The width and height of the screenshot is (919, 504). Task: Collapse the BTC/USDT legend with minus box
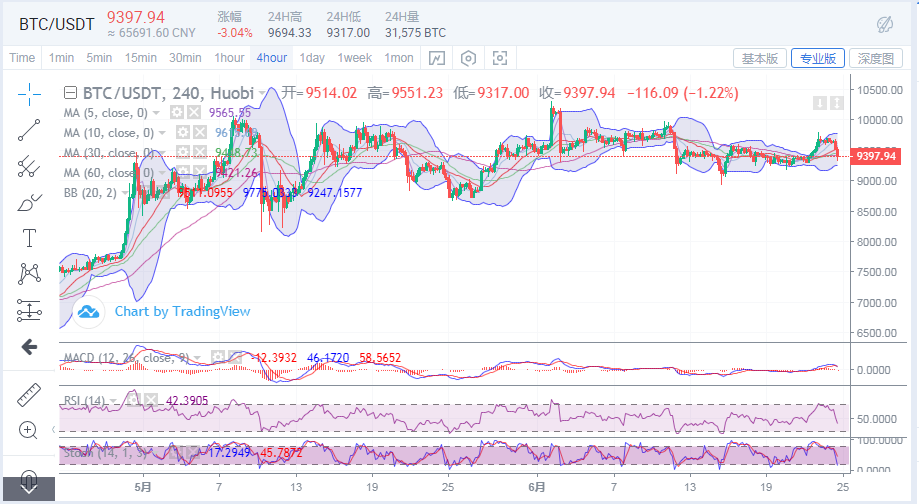[69, 93]
